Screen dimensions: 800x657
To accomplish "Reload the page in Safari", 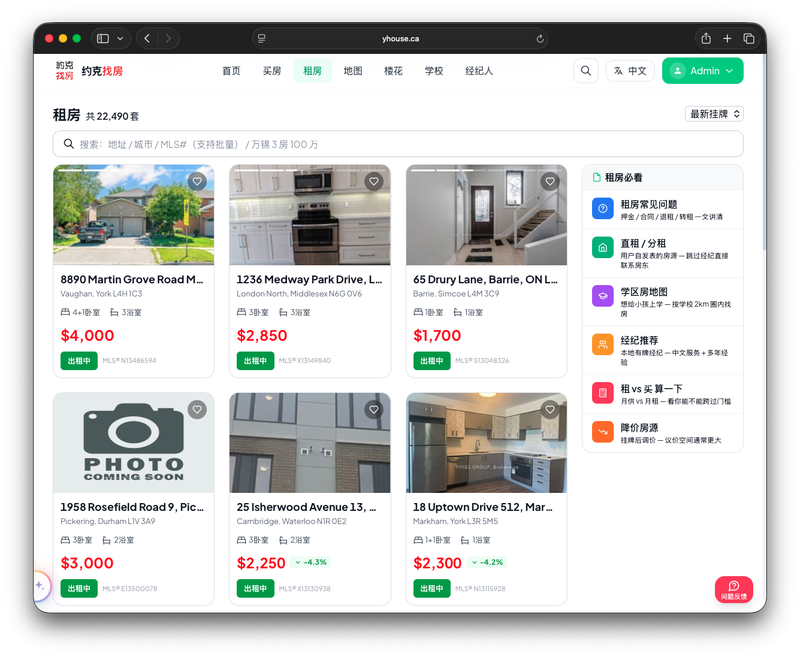I will (540, 39).
